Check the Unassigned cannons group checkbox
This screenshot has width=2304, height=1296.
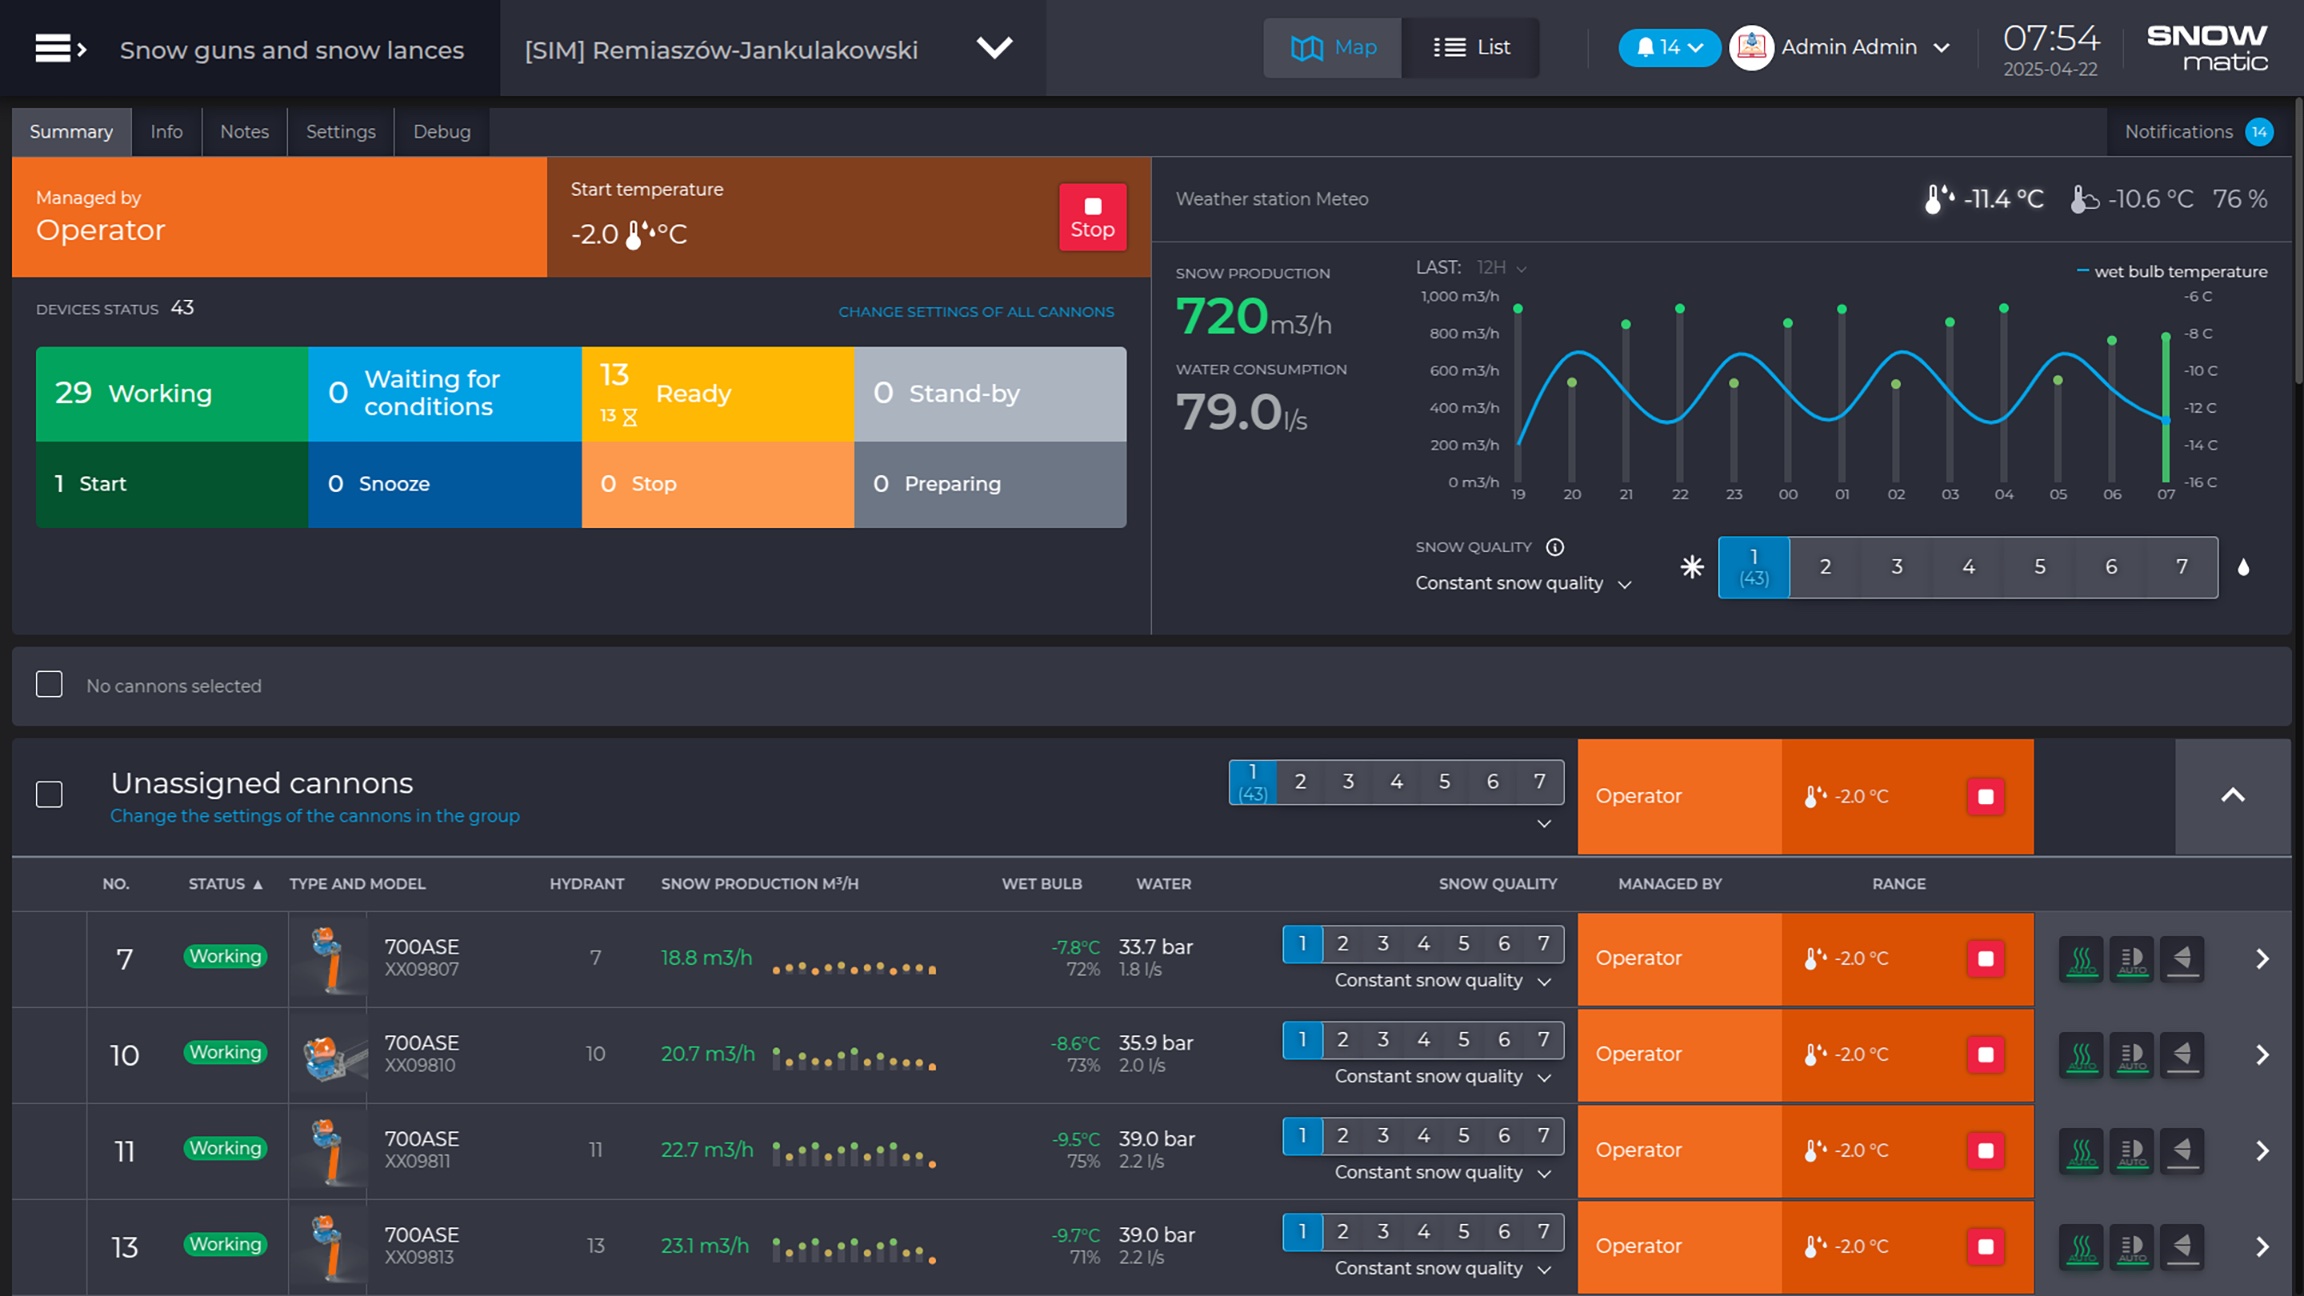coord(49,795)
